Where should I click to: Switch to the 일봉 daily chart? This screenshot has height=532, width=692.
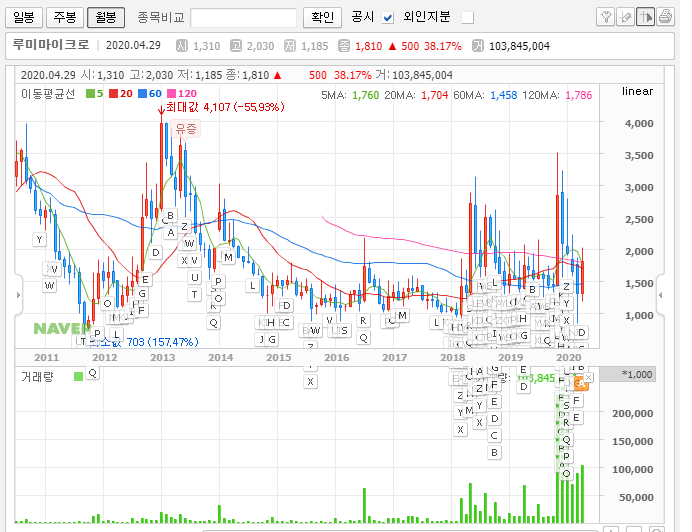24,17
